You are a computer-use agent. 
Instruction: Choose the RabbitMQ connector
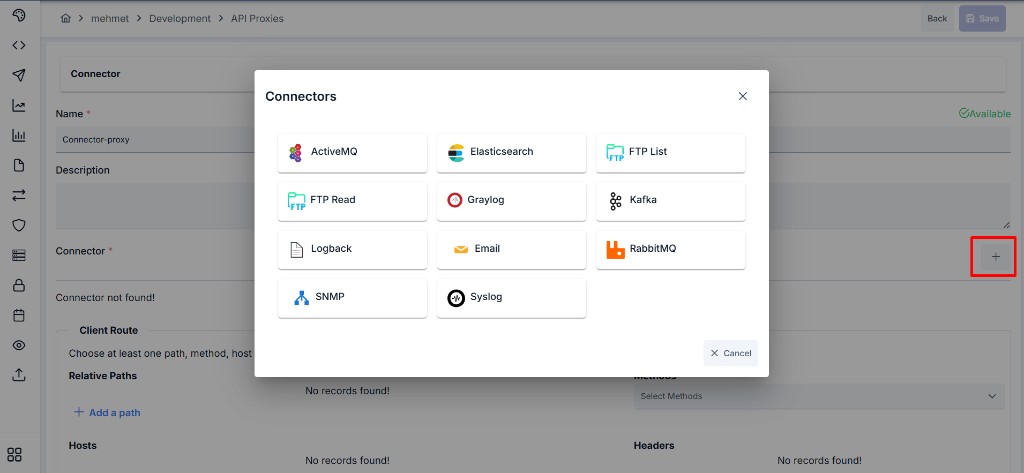point(671,249)
